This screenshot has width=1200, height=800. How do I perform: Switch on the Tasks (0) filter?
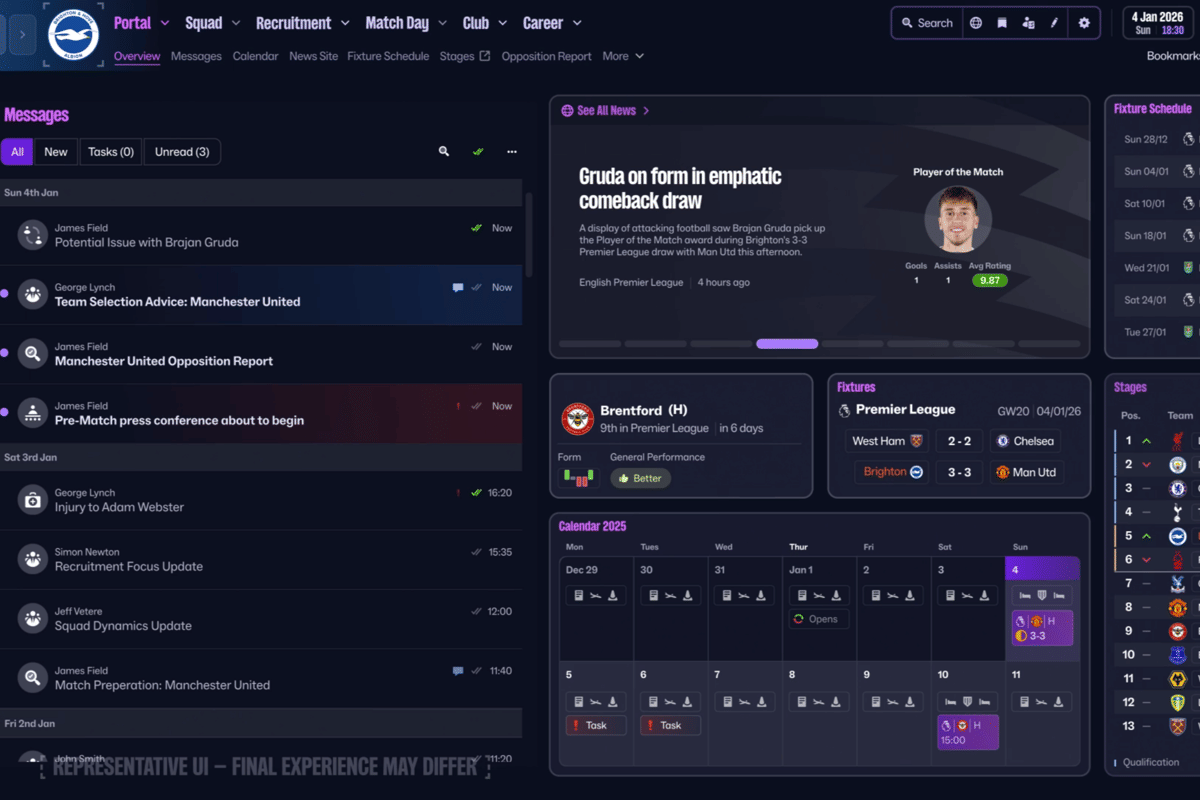(x=110, y=151)
